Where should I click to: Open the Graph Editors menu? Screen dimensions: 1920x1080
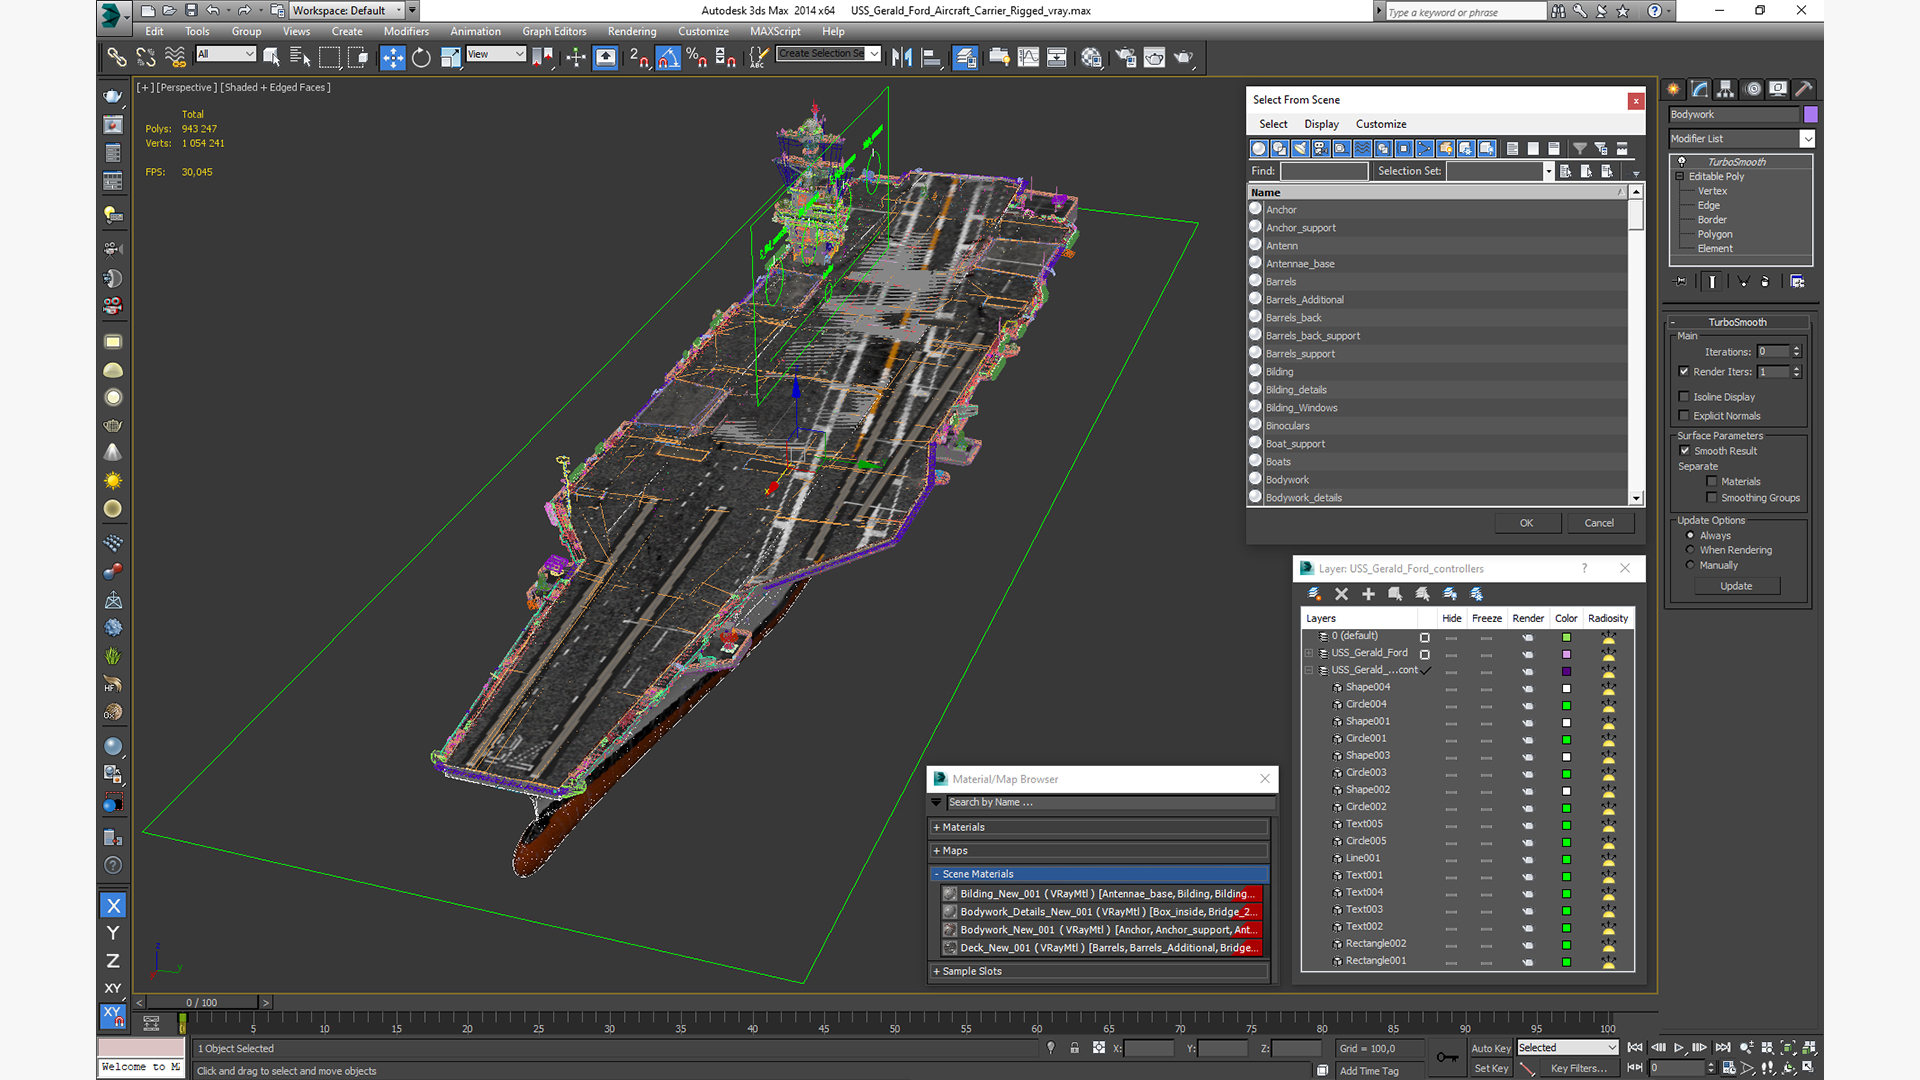pos(554,32)
